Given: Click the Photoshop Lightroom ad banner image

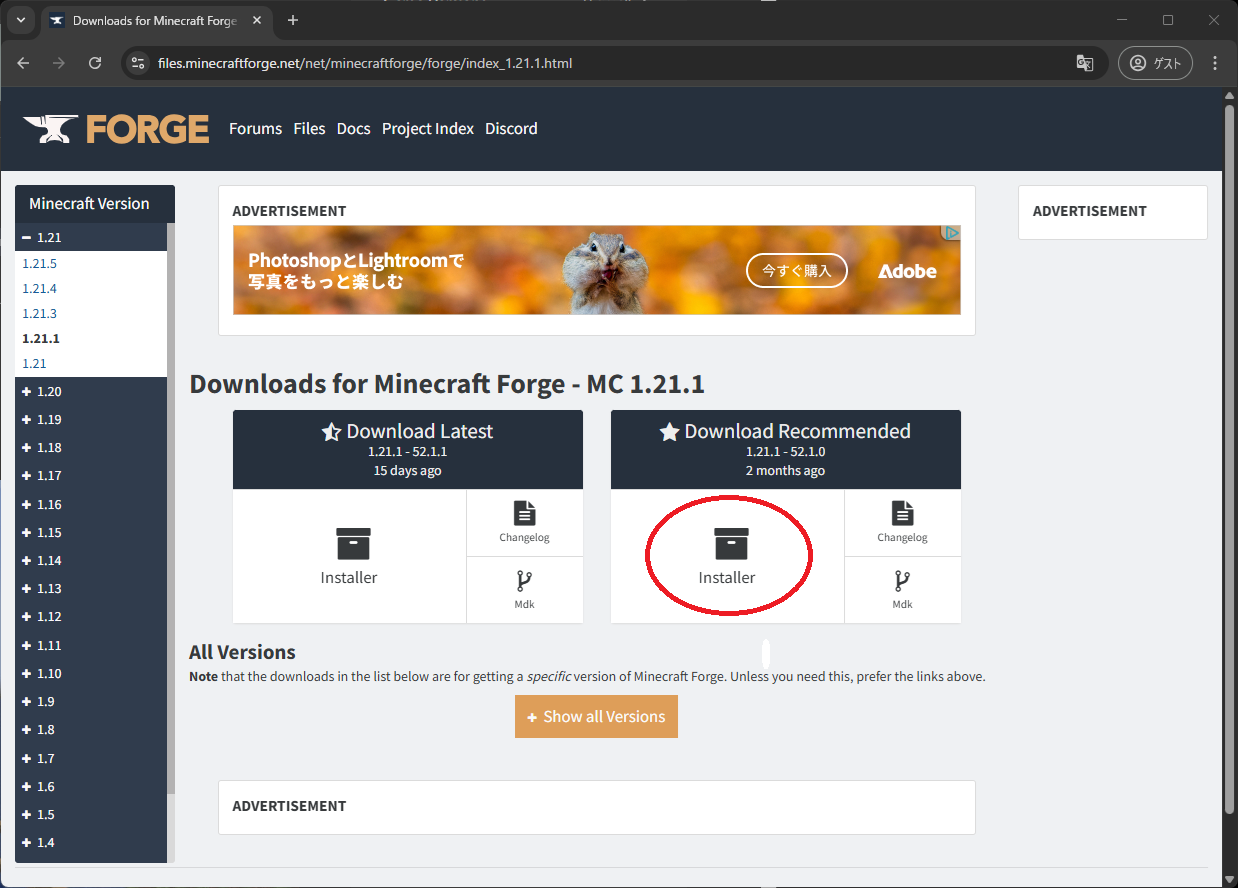Looking at the screenshot, I should [597, 270].
